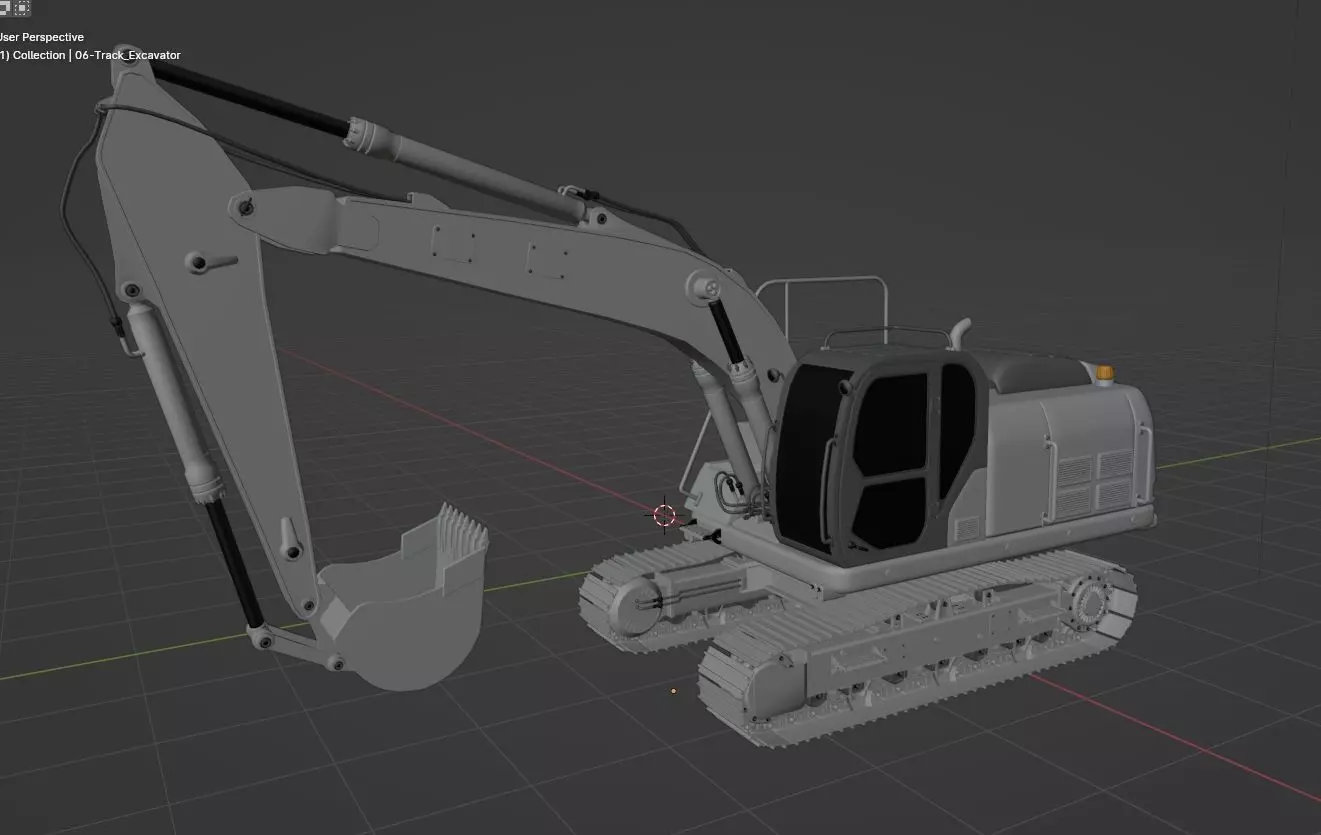The image size is (1321, 835).
Task: Click the '06-Track_Excavator' collection text
Action: (128, 55)
